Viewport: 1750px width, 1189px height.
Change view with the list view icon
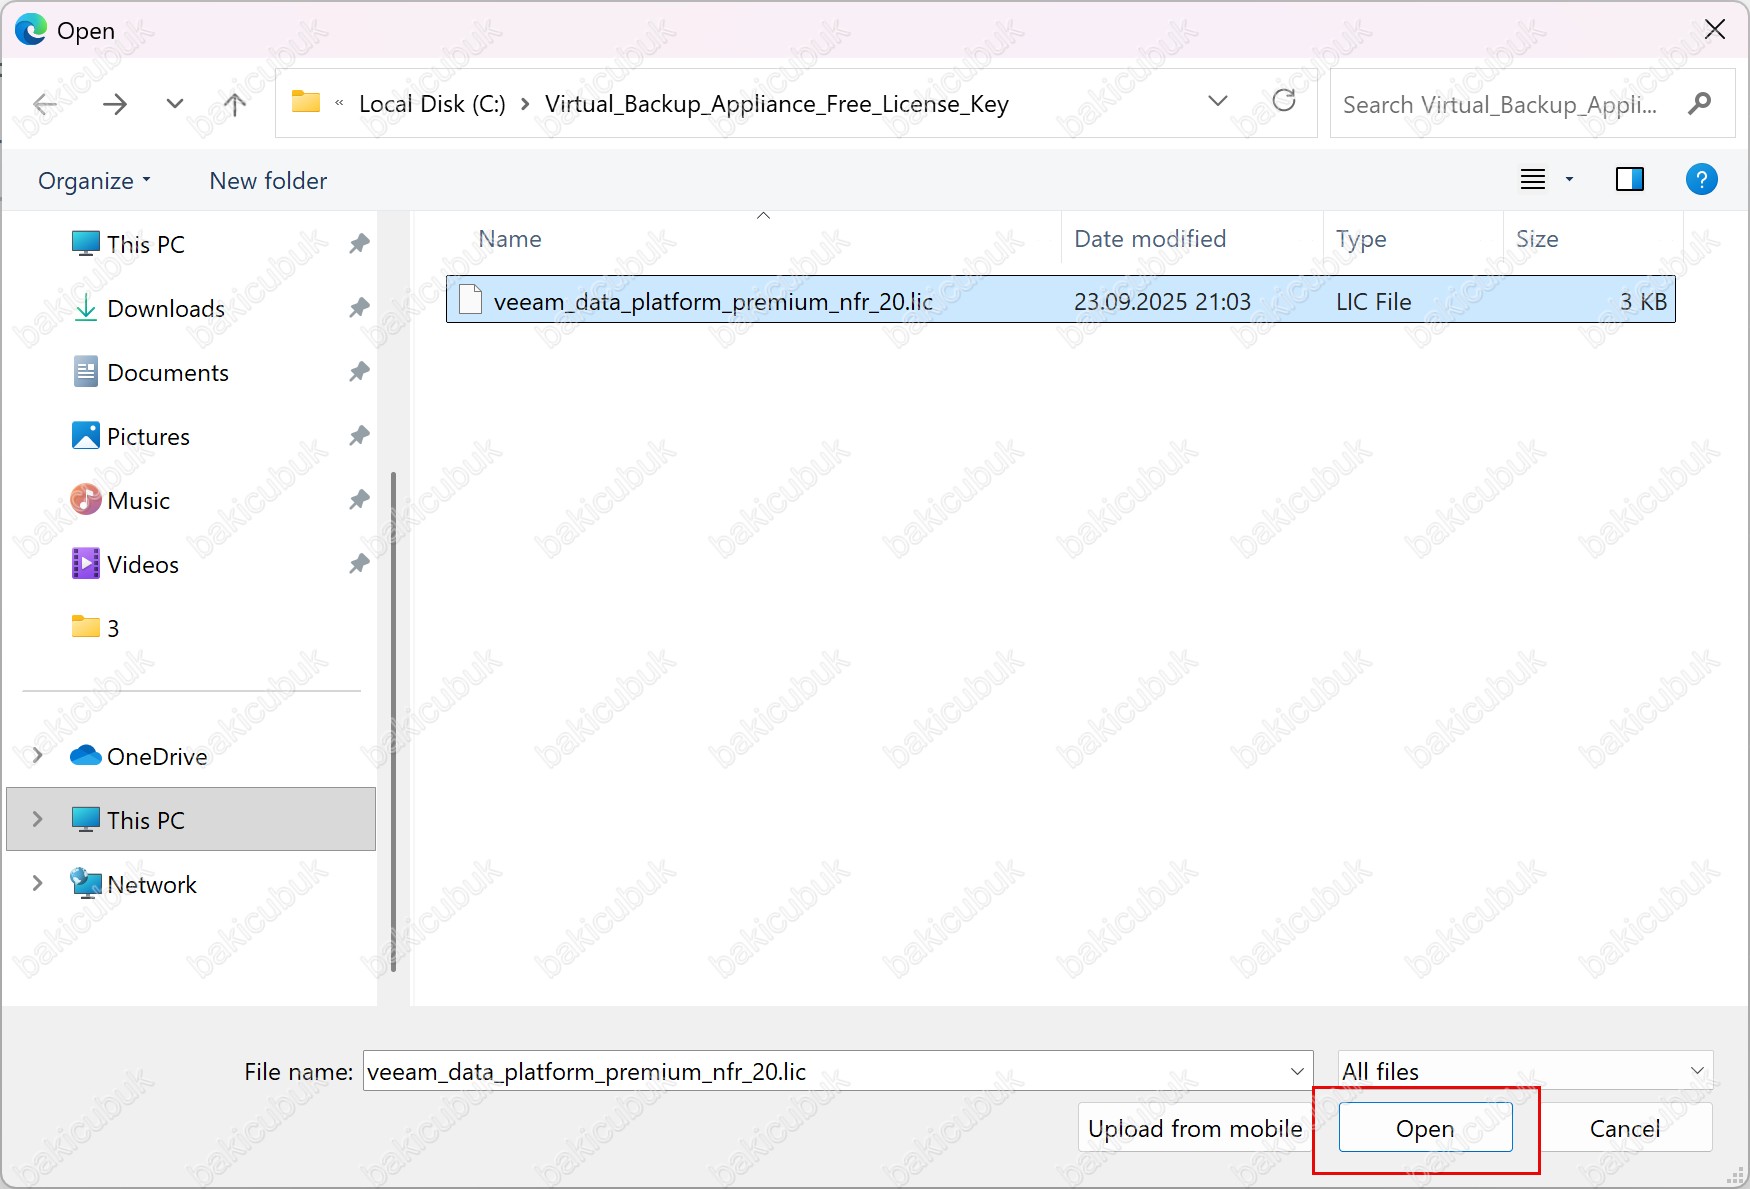coord(1533,180)
